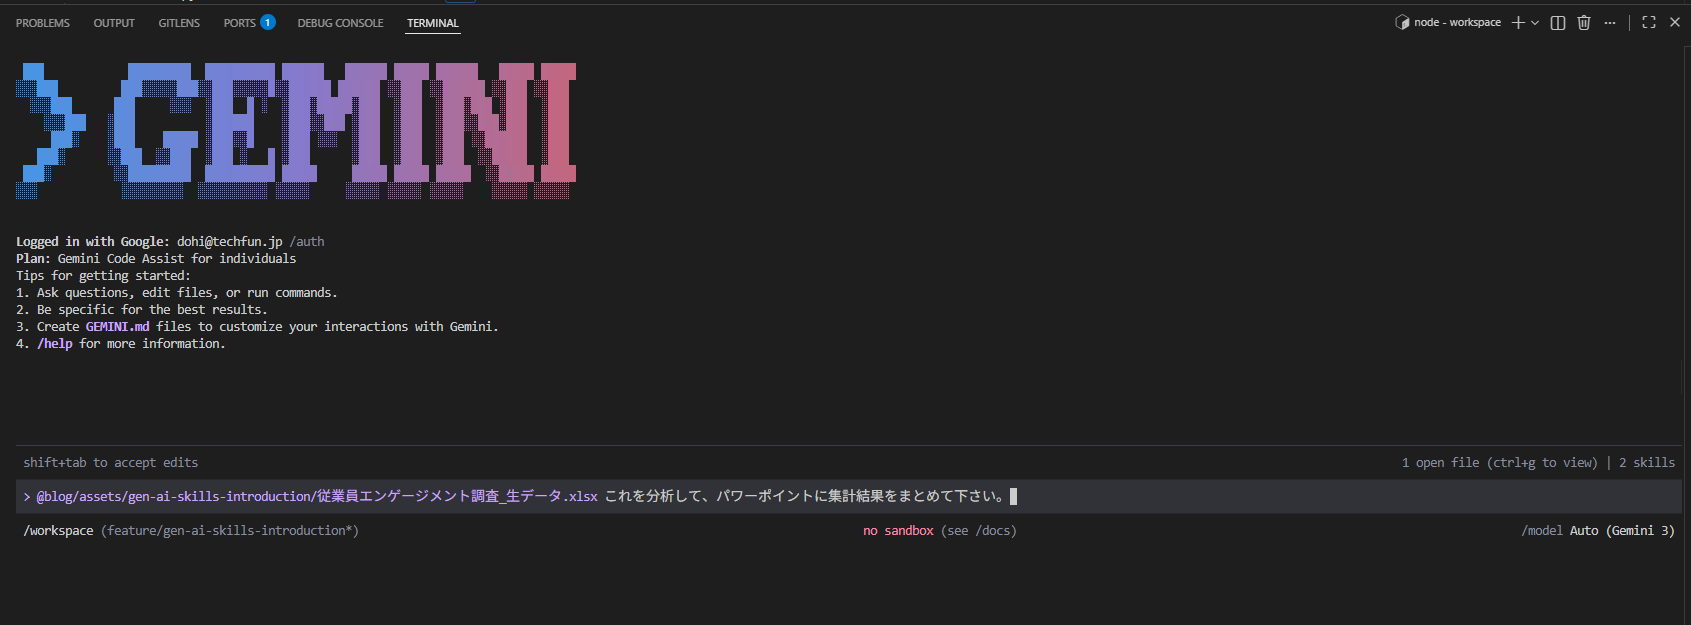The height and width of the screenshot is (625, 1691).
Task: Click the Ports count badge
Action: pyautogui.click(x=268, y=22)
